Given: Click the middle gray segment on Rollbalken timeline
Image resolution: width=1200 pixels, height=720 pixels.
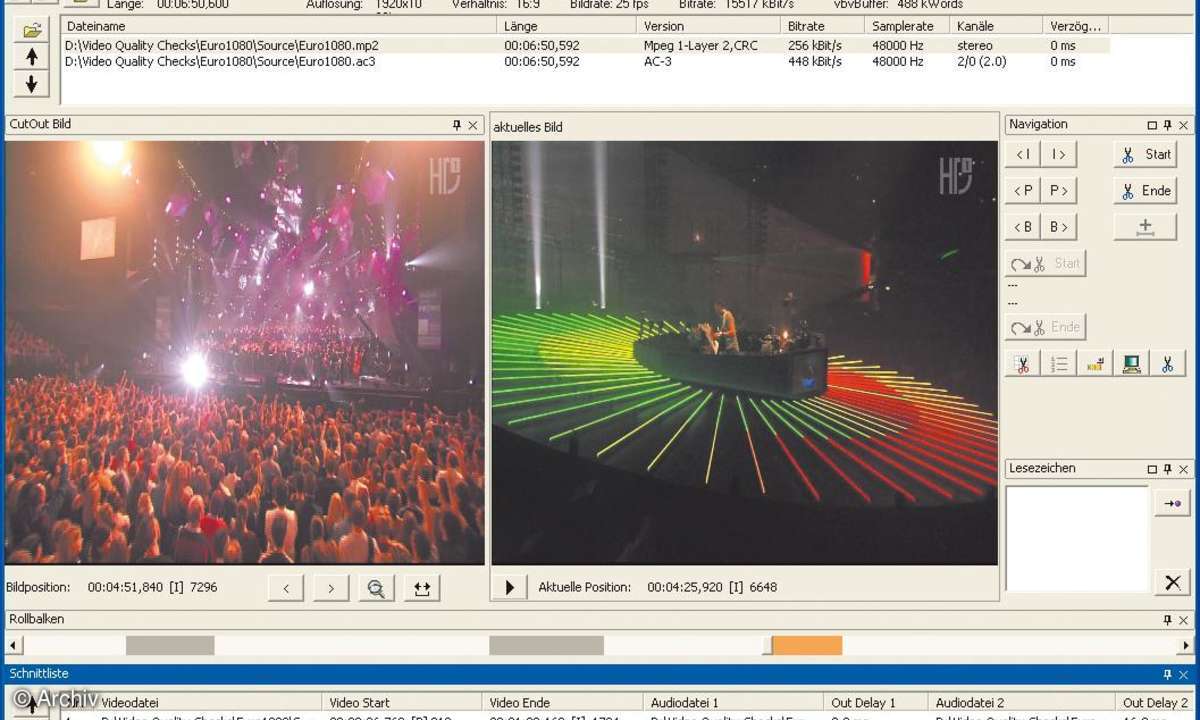Looking at the screenshot, I should coord(546,646).
